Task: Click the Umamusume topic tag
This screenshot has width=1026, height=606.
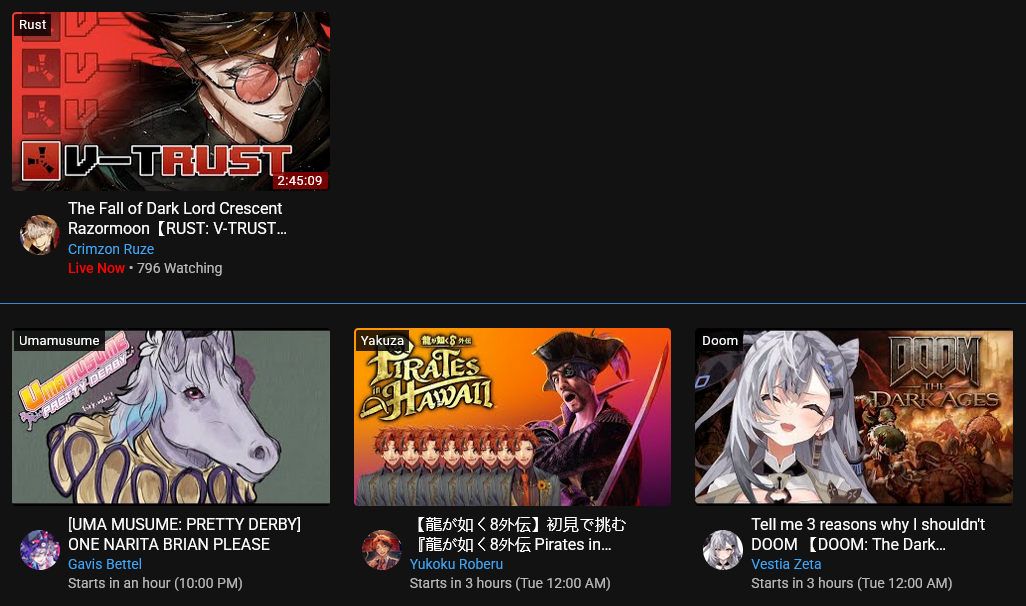Action: [x=59, y=340]
